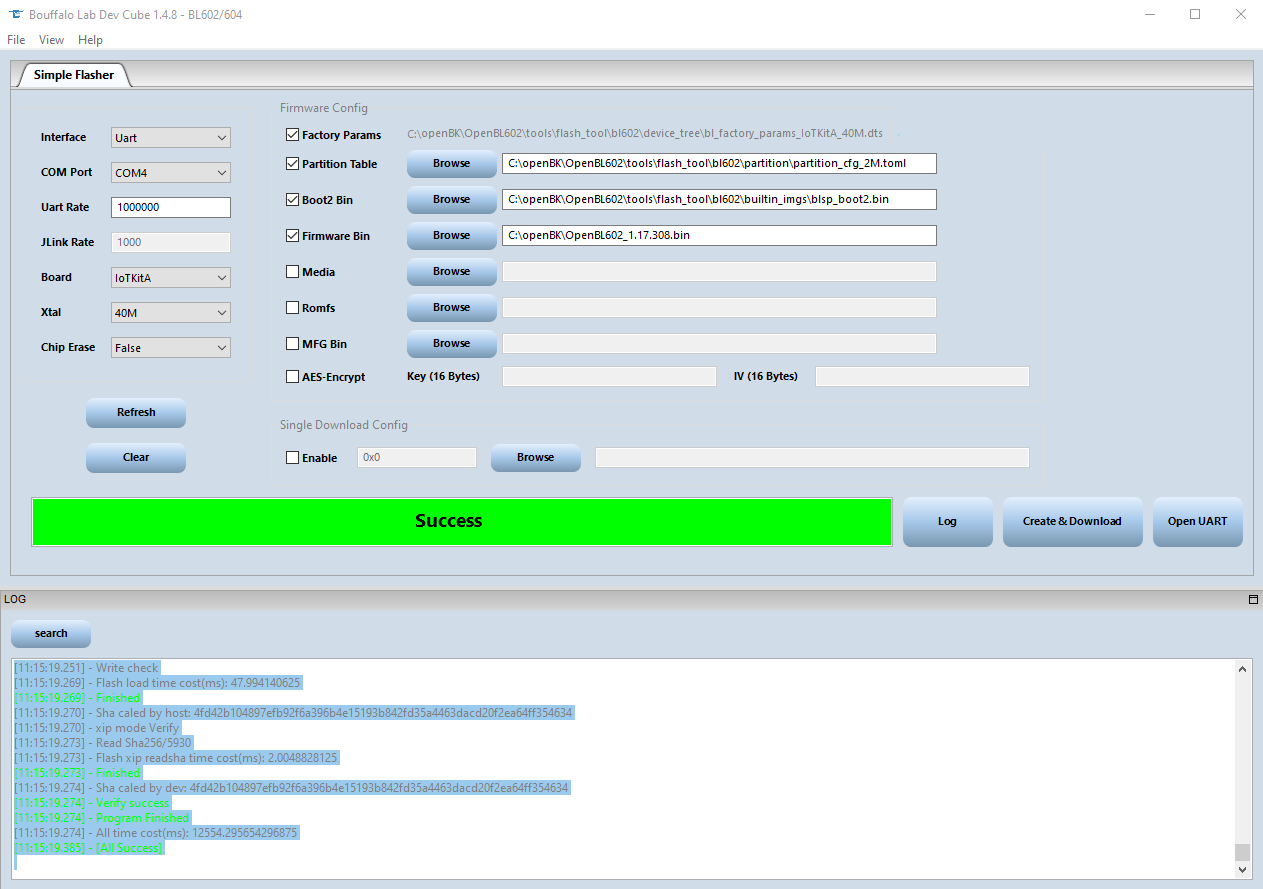The width and height of the screenshot is (1263, 889).
Task: Click the AES Key (16 Bytes) field
Action: pyautogui.click(x=609, y=376)
